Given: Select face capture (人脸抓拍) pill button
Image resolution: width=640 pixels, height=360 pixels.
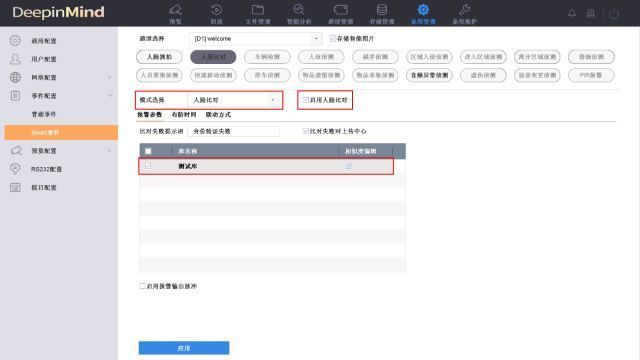Looking at the screenshot, I should click(x=159, y=57).
